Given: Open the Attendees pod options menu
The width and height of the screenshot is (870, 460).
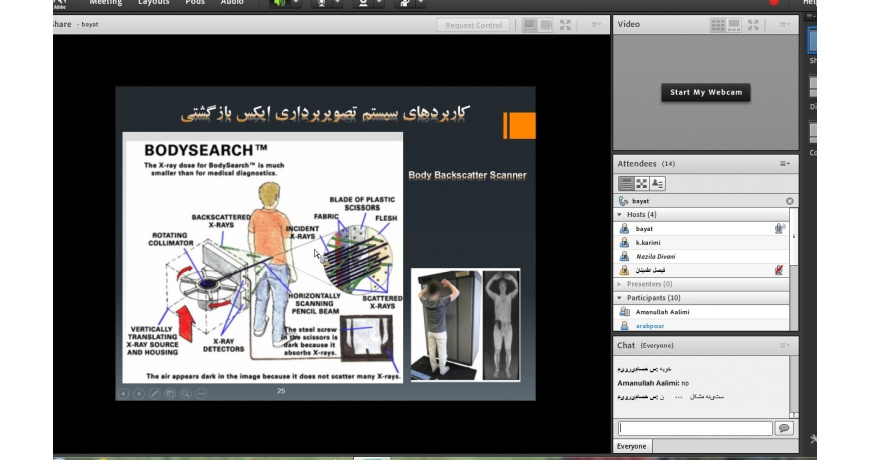Looking at the screenshot, I should [x=785, y=164].
